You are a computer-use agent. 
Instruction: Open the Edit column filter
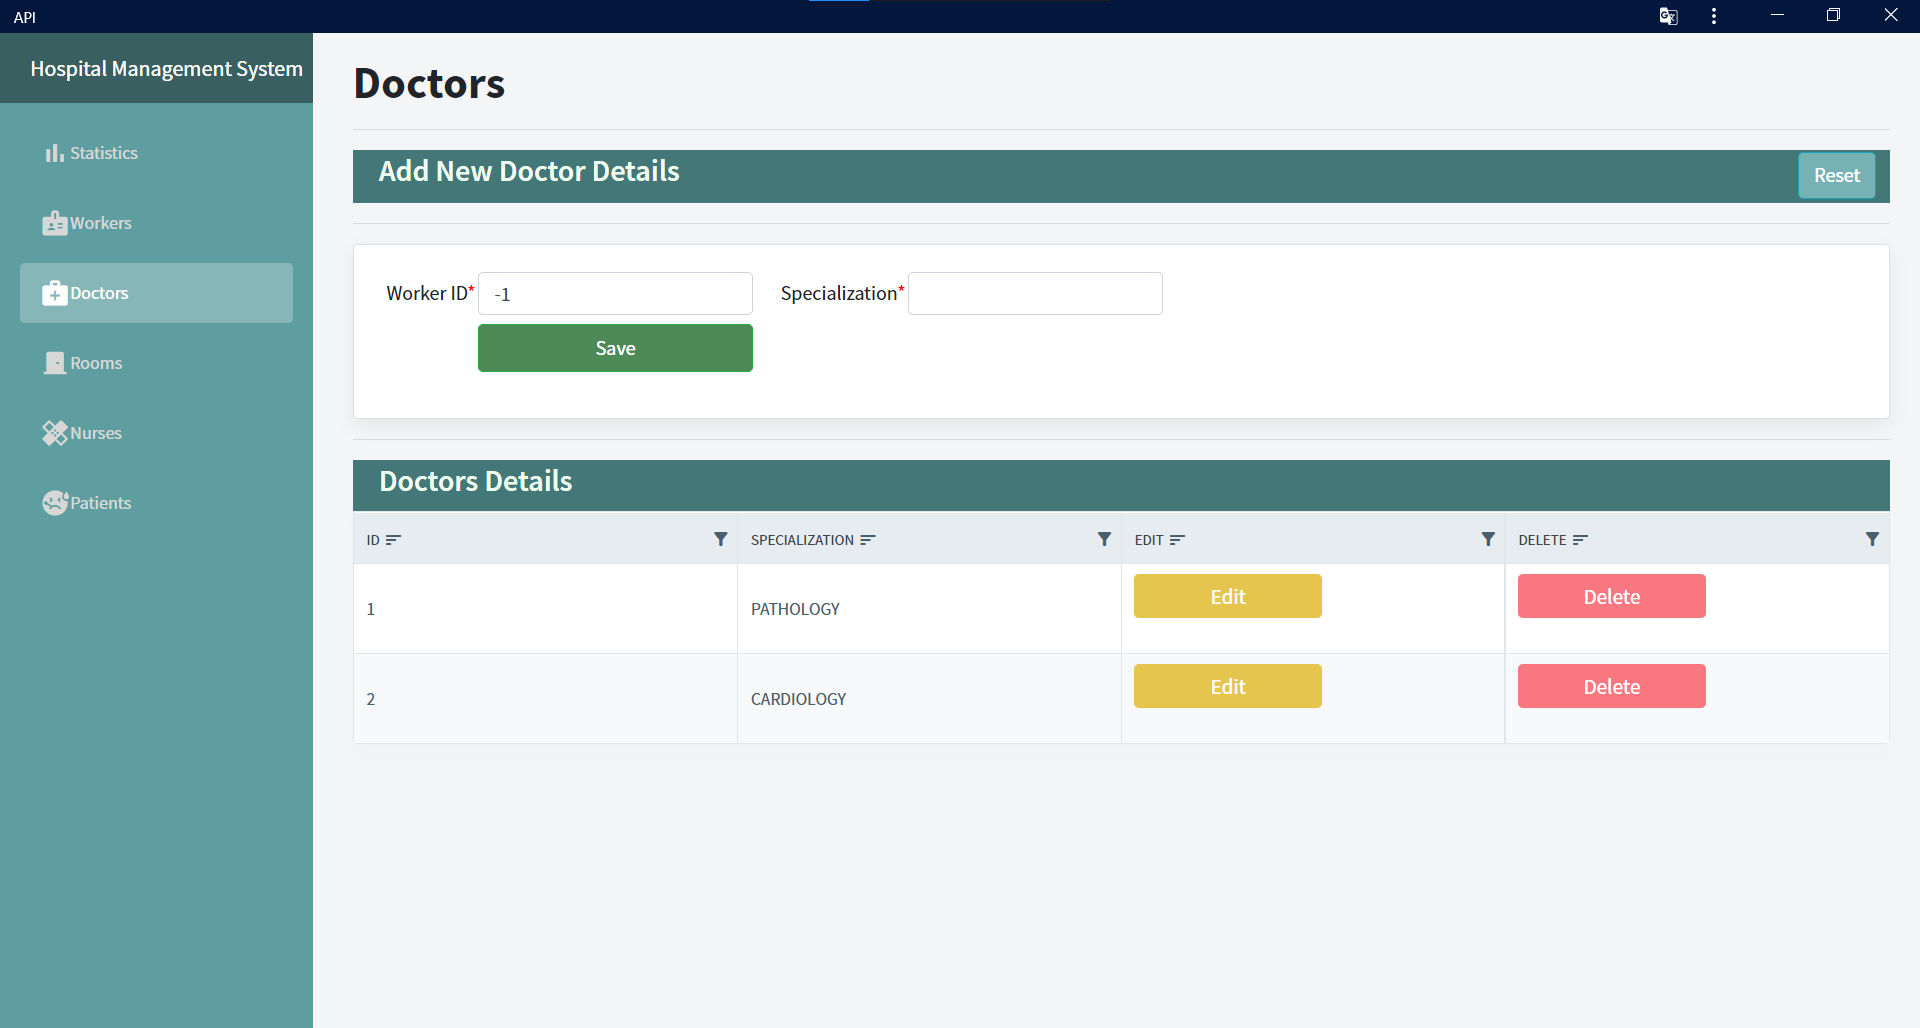tap(1488, 539)
